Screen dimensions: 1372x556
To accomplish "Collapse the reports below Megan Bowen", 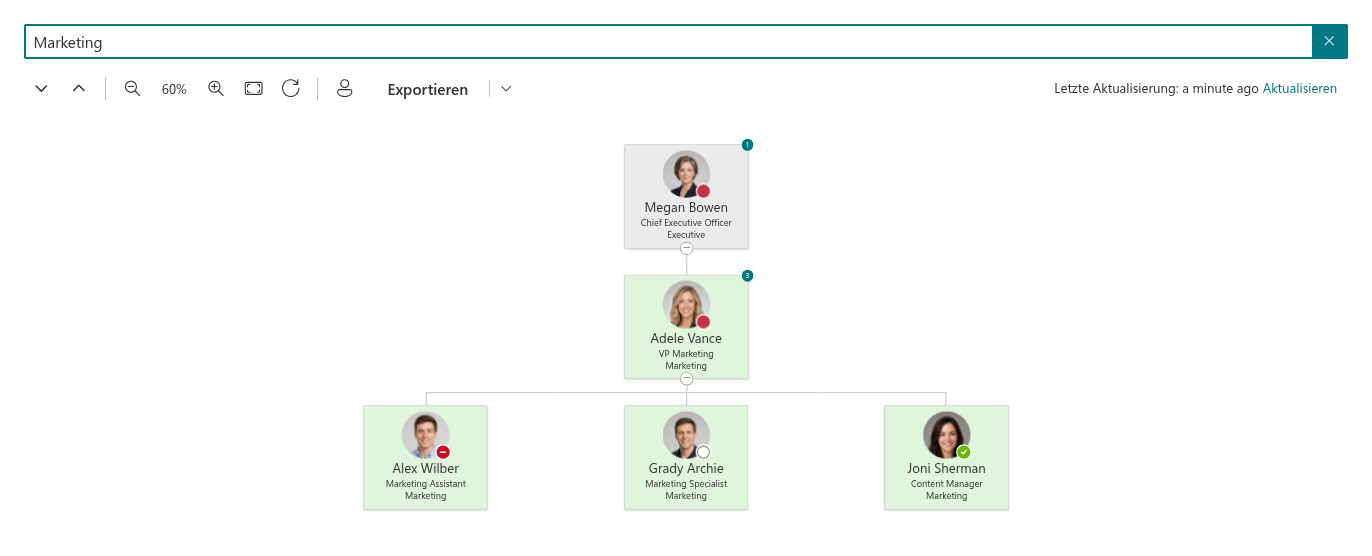I will (x=686, y=249).
